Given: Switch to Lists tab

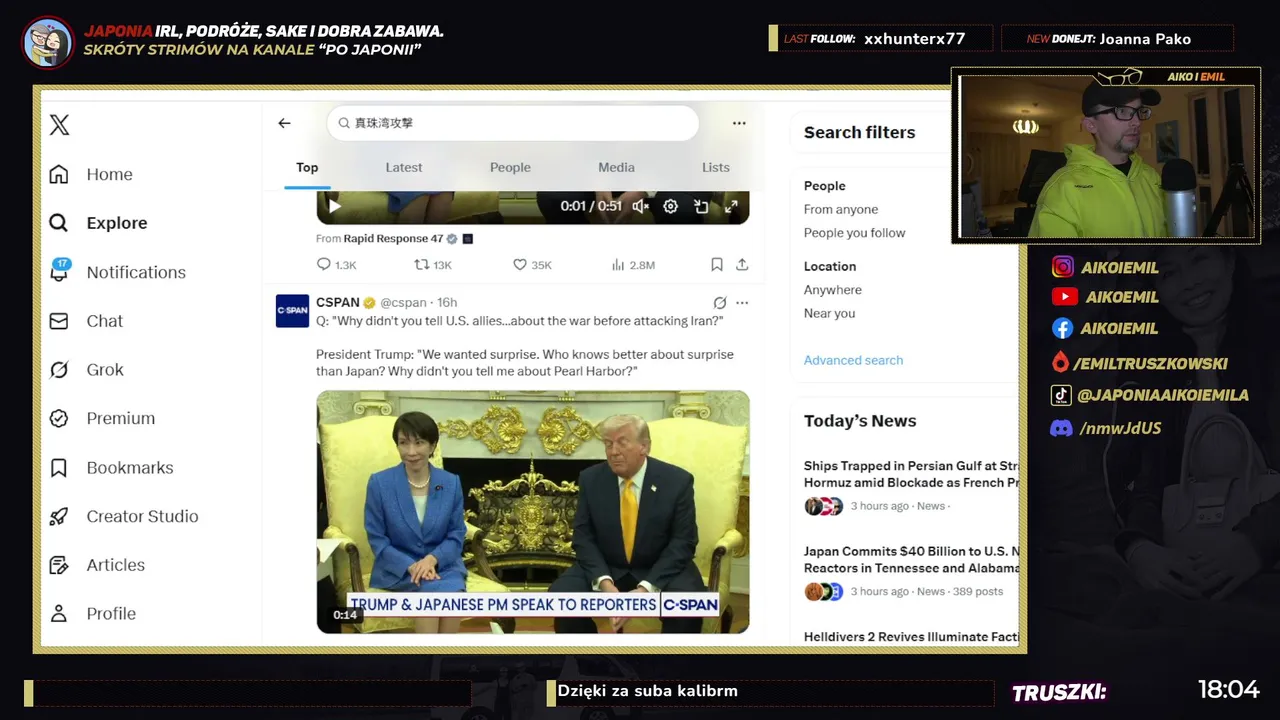Looking at the screenshot, I should click(716, 167).
